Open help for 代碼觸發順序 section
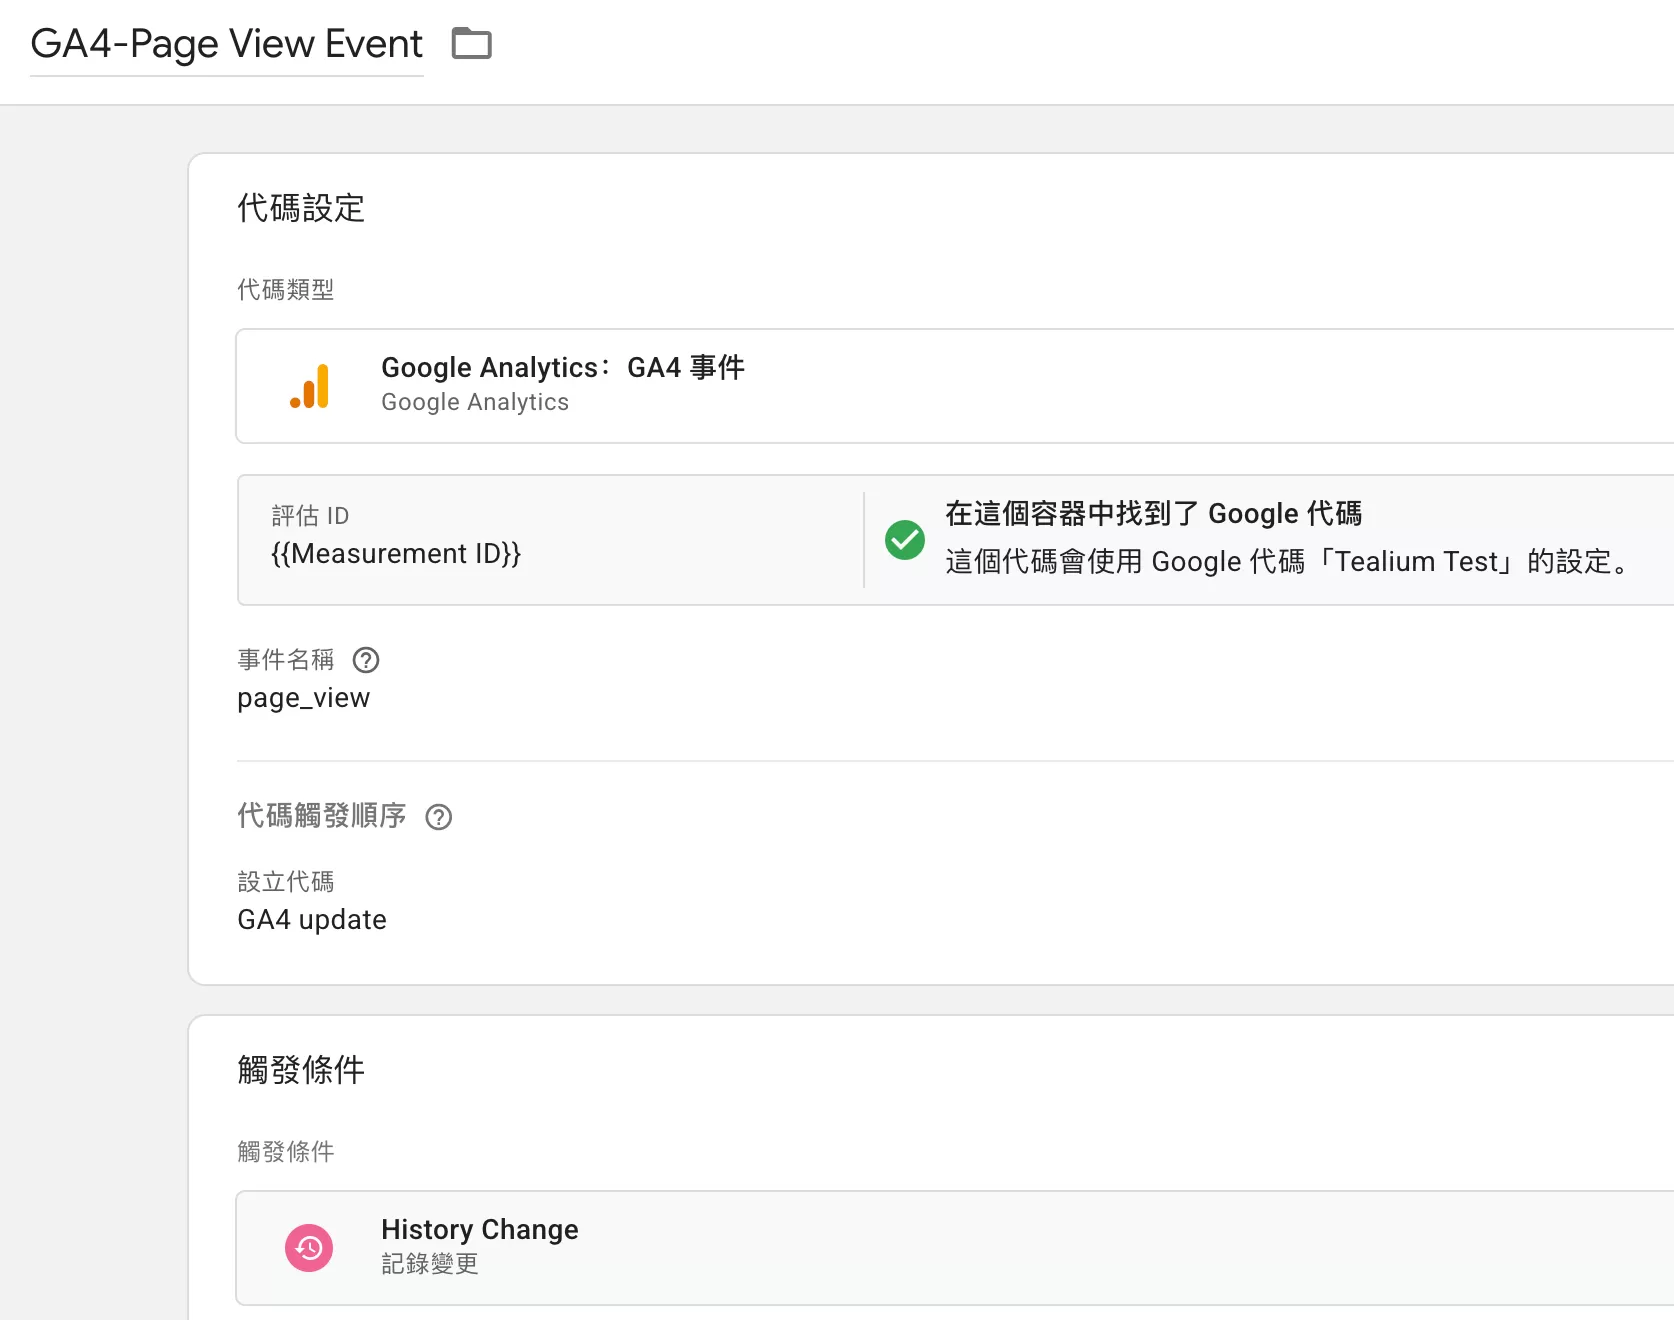 pyautogui.click(x=439, y=817)
